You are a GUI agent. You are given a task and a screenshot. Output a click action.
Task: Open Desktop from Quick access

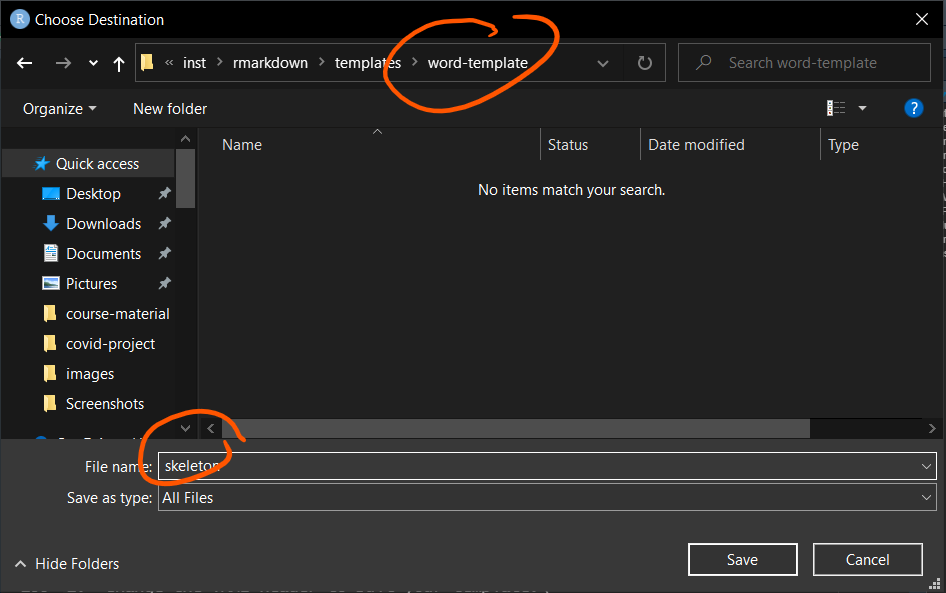point(93,194)
